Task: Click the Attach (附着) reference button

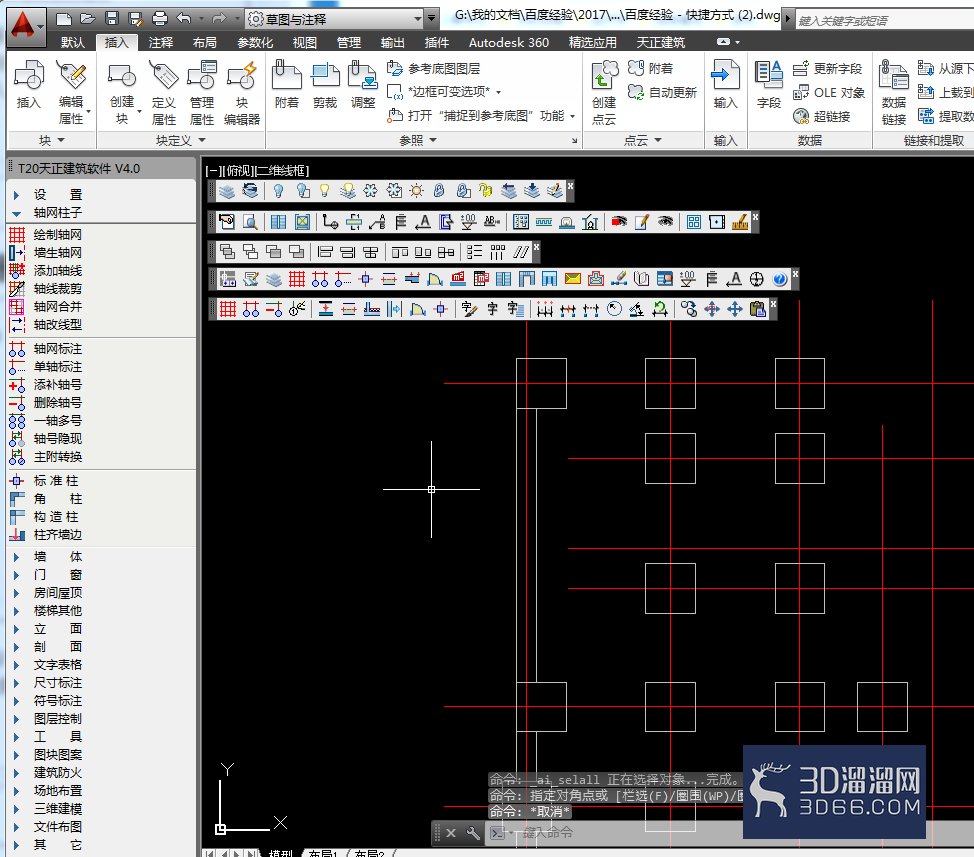Action: [286, 84]
